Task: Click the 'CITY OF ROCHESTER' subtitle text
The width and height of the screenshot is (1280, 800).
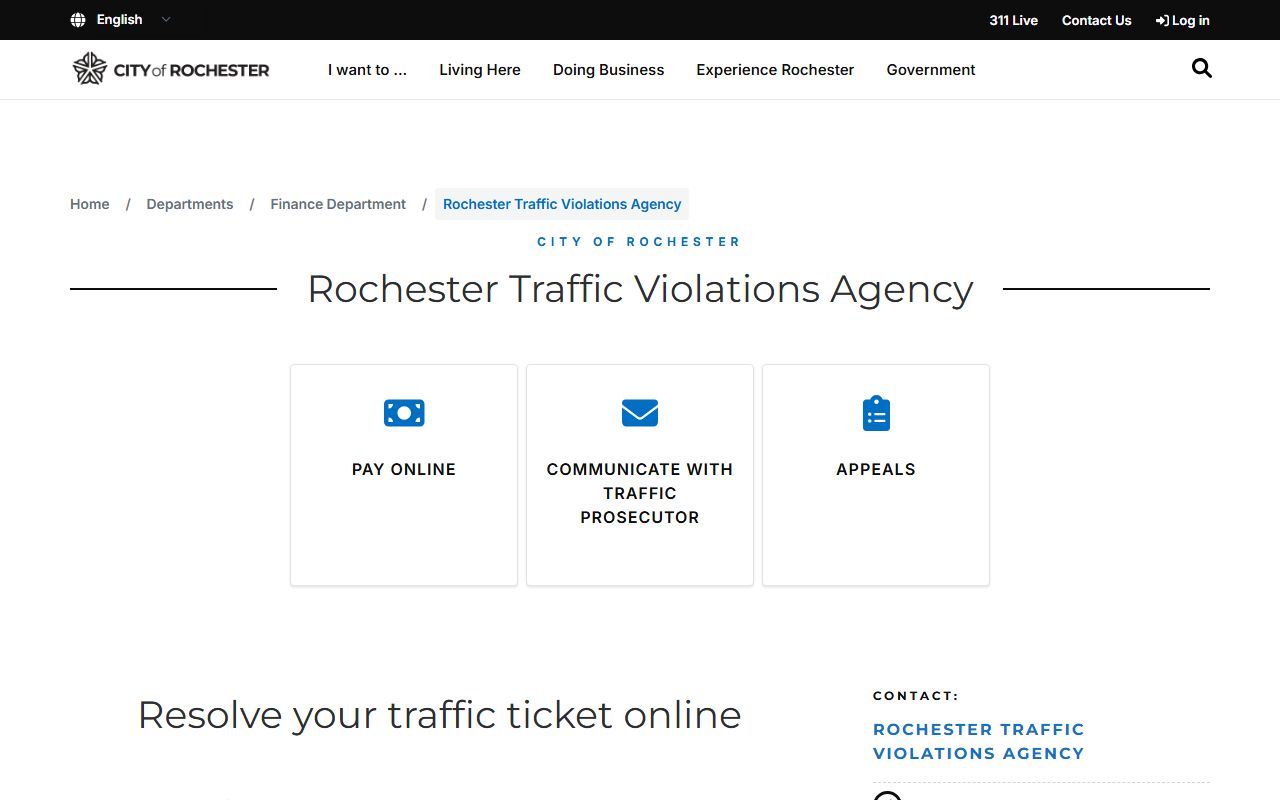Action: tap(640, 242)
